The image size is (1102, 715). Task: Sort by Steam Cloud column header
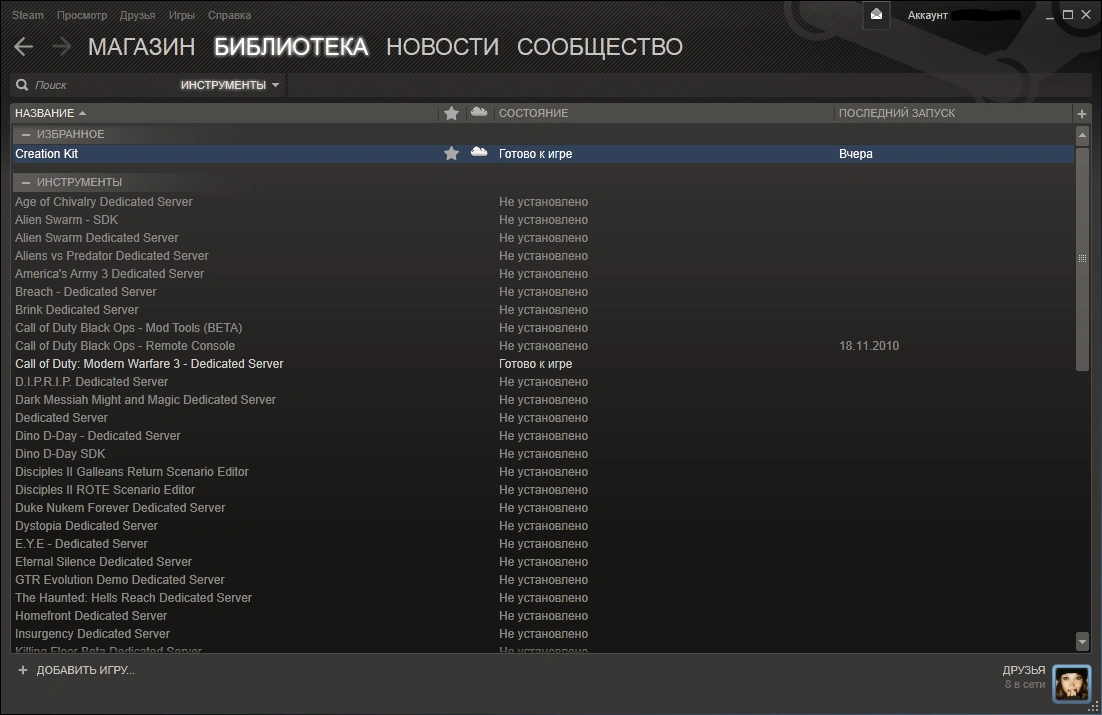pyautogui.click(x=479, y=112)
